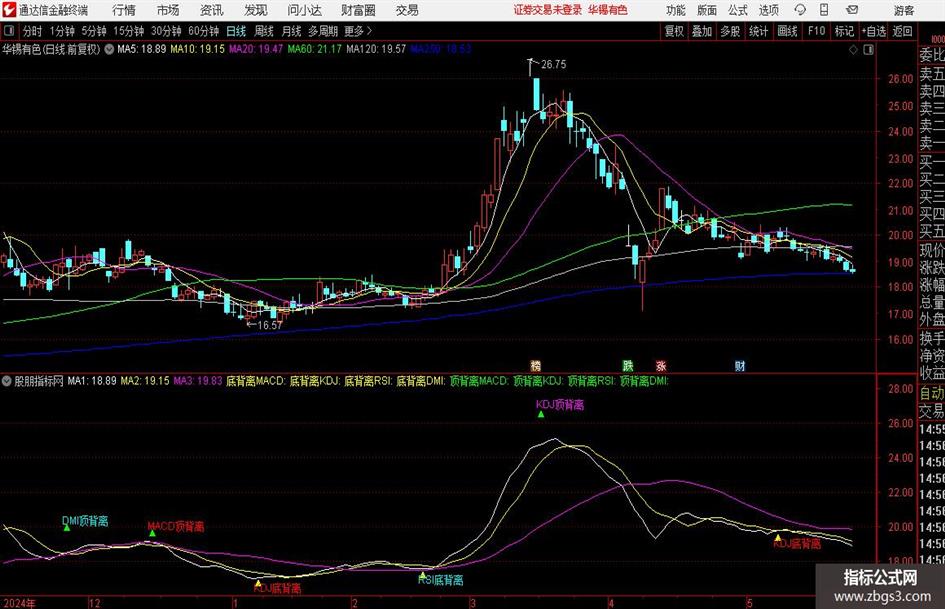Click the diamond icon above price axis
This screenshot has width=945, height=609.
tap(853, 50)
